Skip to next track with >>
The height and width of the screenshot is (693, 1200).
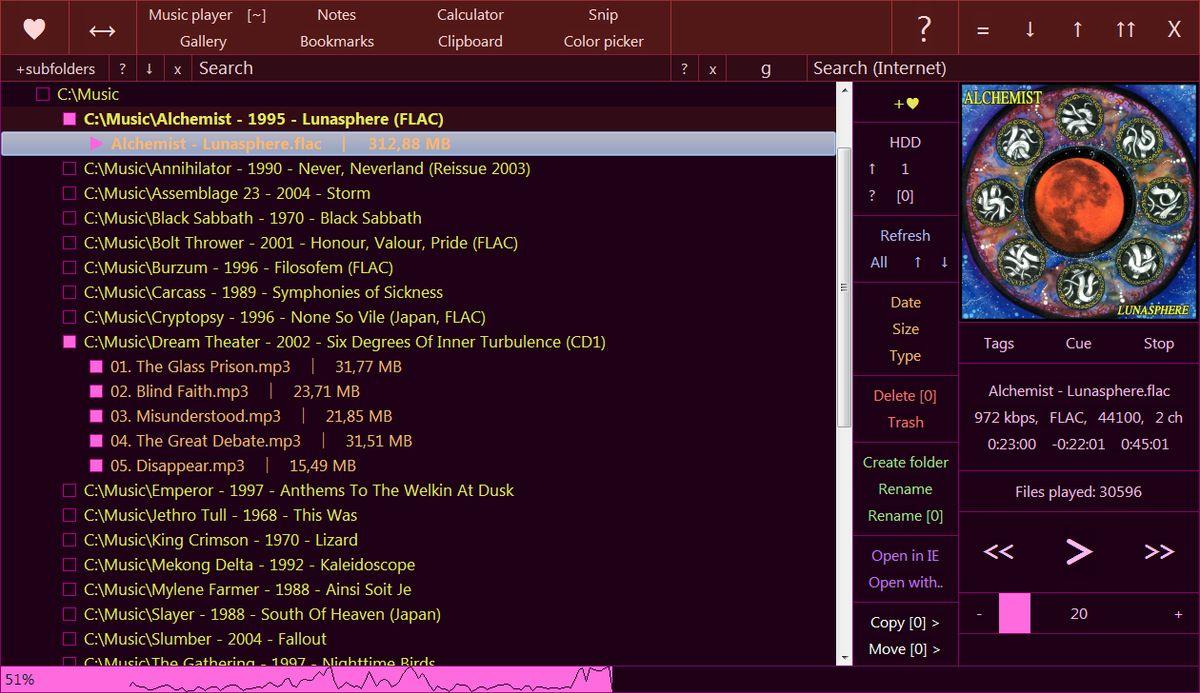coord(1159,552)
